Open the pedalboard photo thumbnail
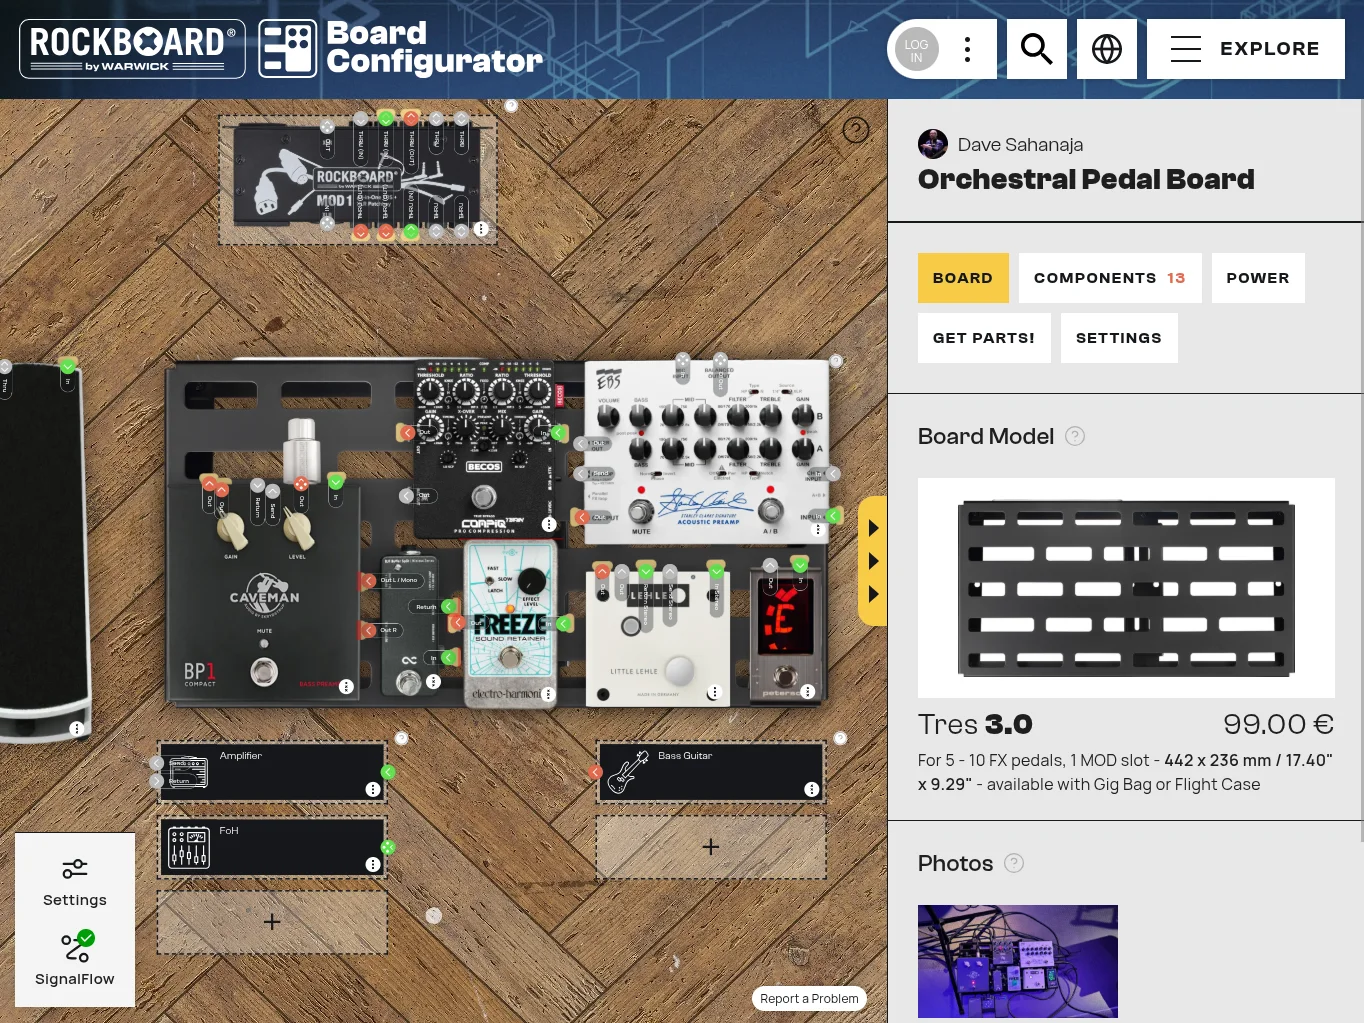This screenshot has width=1364, height=1023. pyautogui.click(x=1018, y=961)
